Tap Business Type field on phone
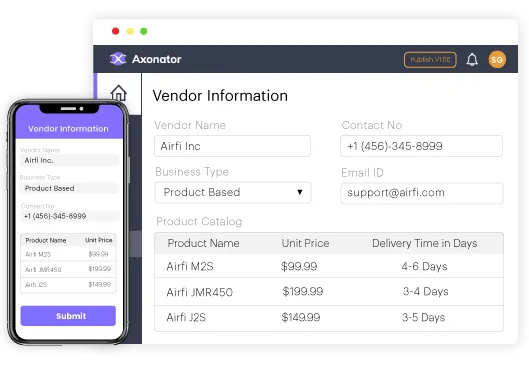This screenshot has height=369, width=529. [x=70, y=188]
